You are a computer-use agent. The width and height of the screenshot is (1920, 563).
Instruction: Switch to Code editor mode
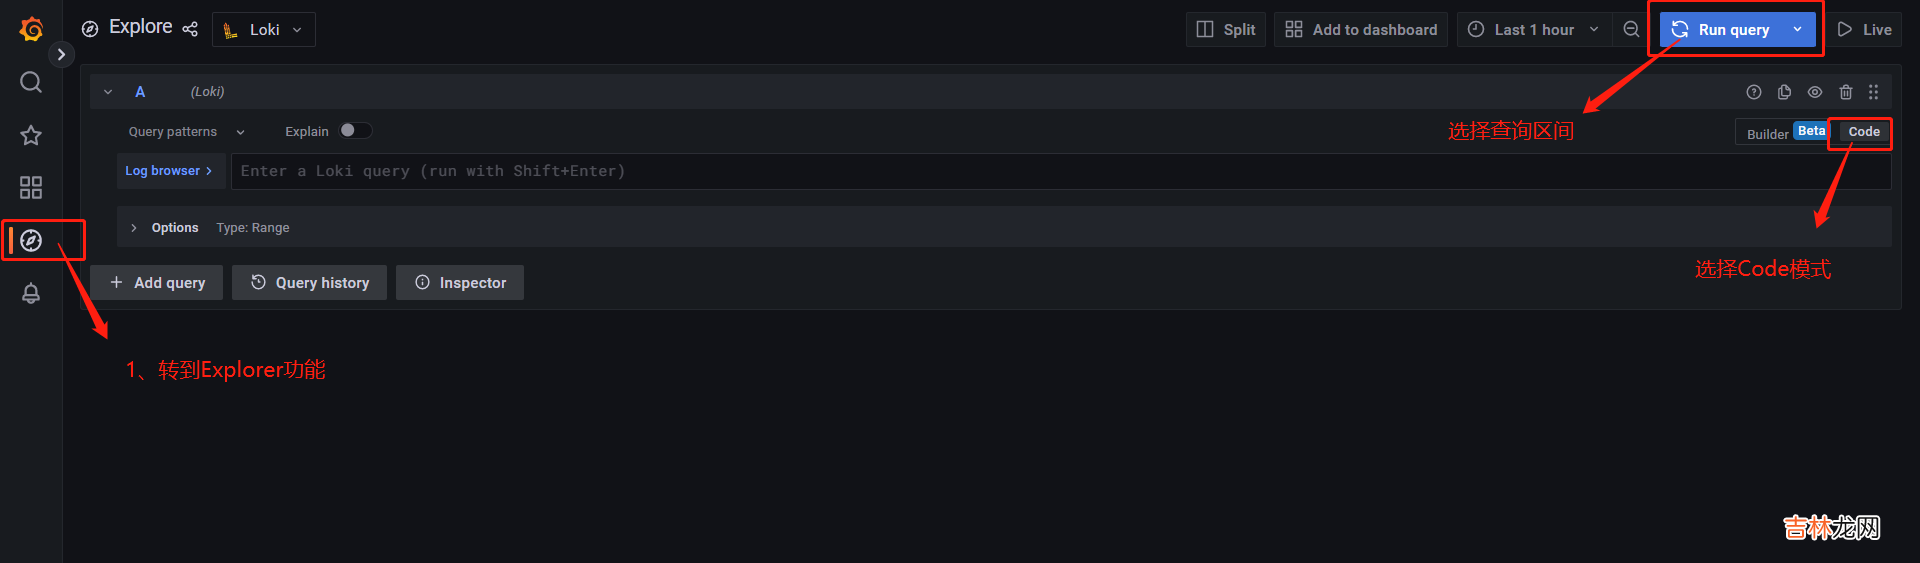(1864, 132)
